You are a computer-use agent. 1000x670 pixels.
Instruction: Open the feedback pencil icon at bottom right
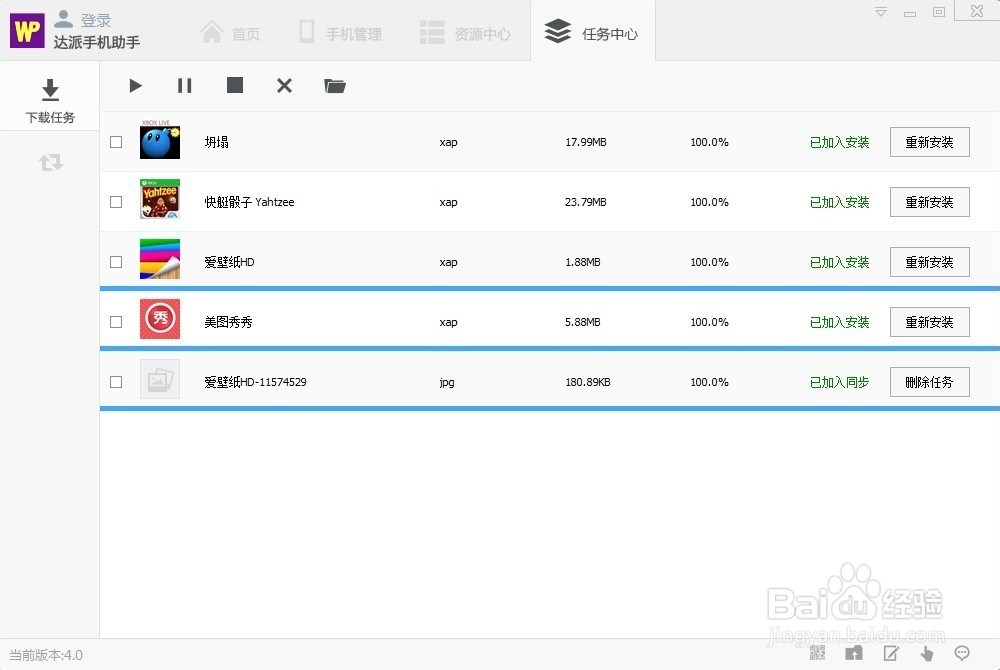(890, 653)
